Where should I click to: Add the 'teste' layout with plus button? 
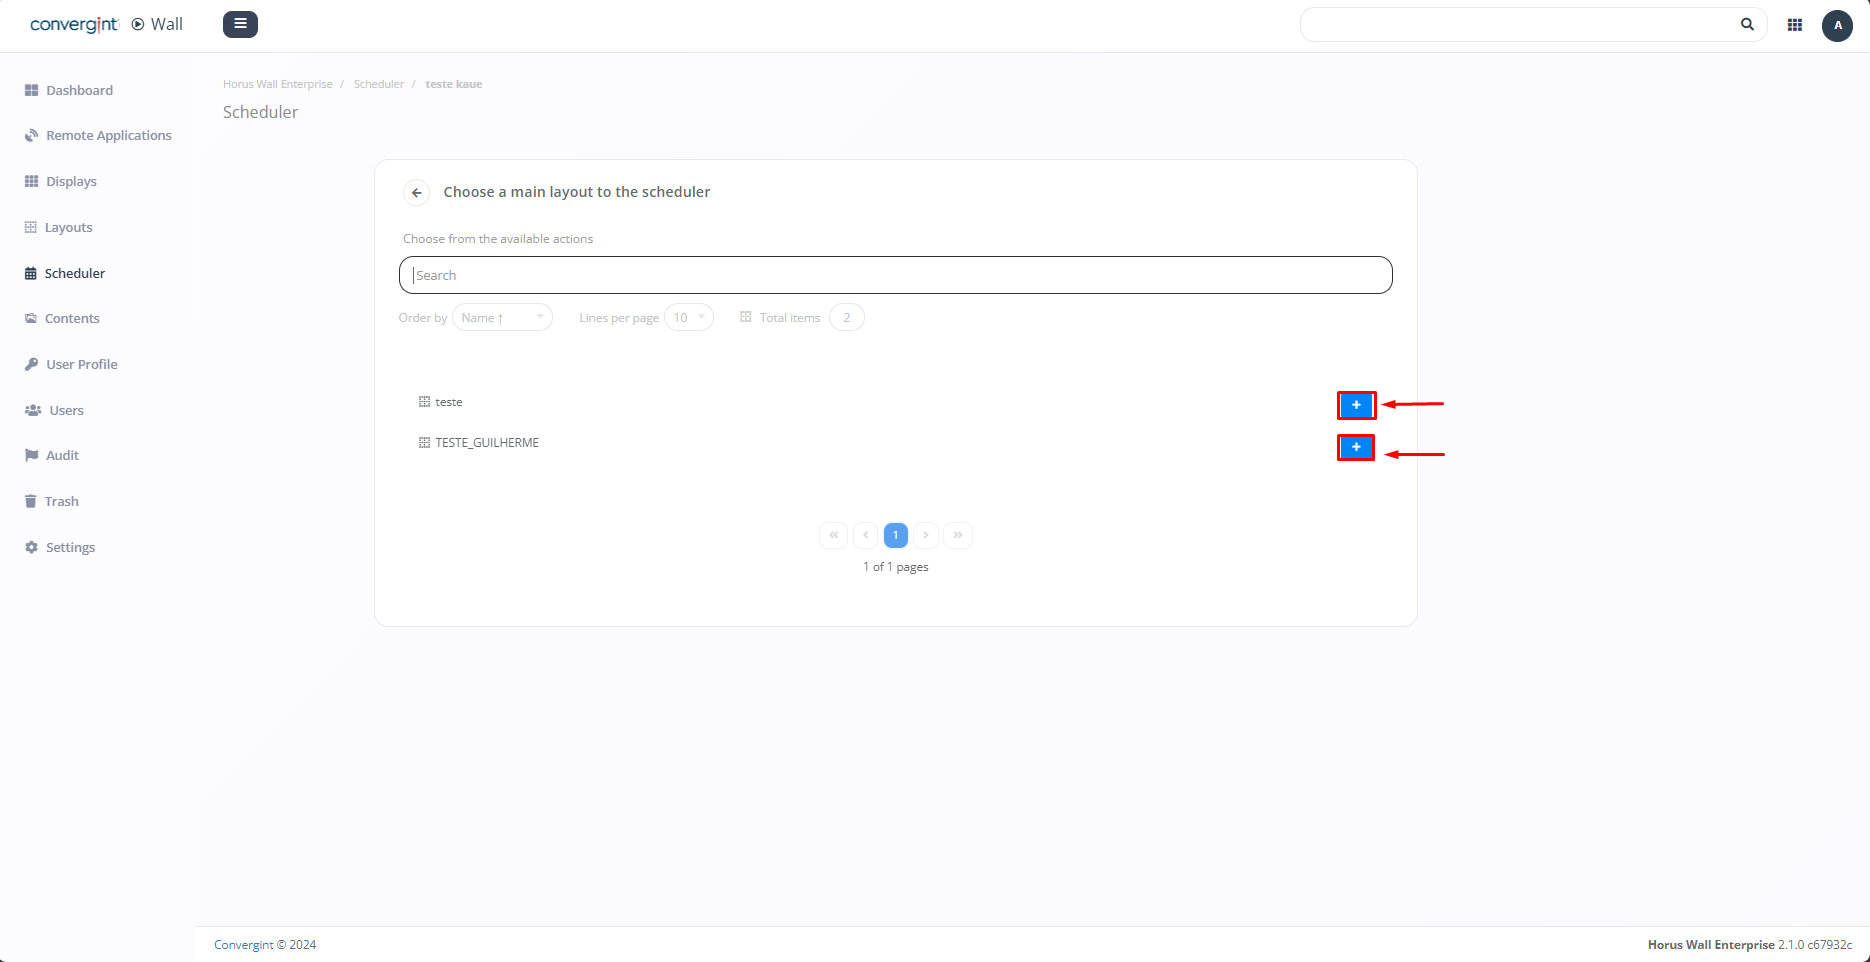[1356, 405]
